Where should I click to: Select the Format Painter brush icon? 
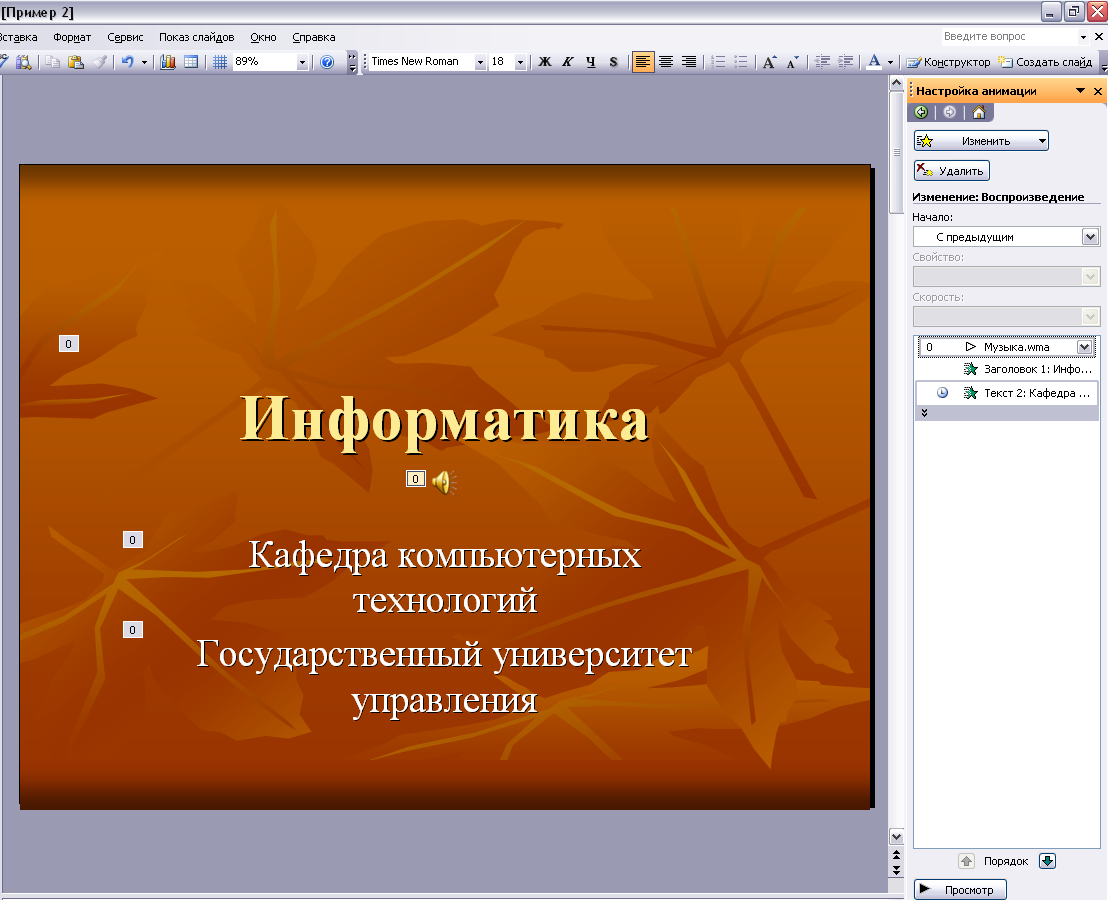coord(100,62)
